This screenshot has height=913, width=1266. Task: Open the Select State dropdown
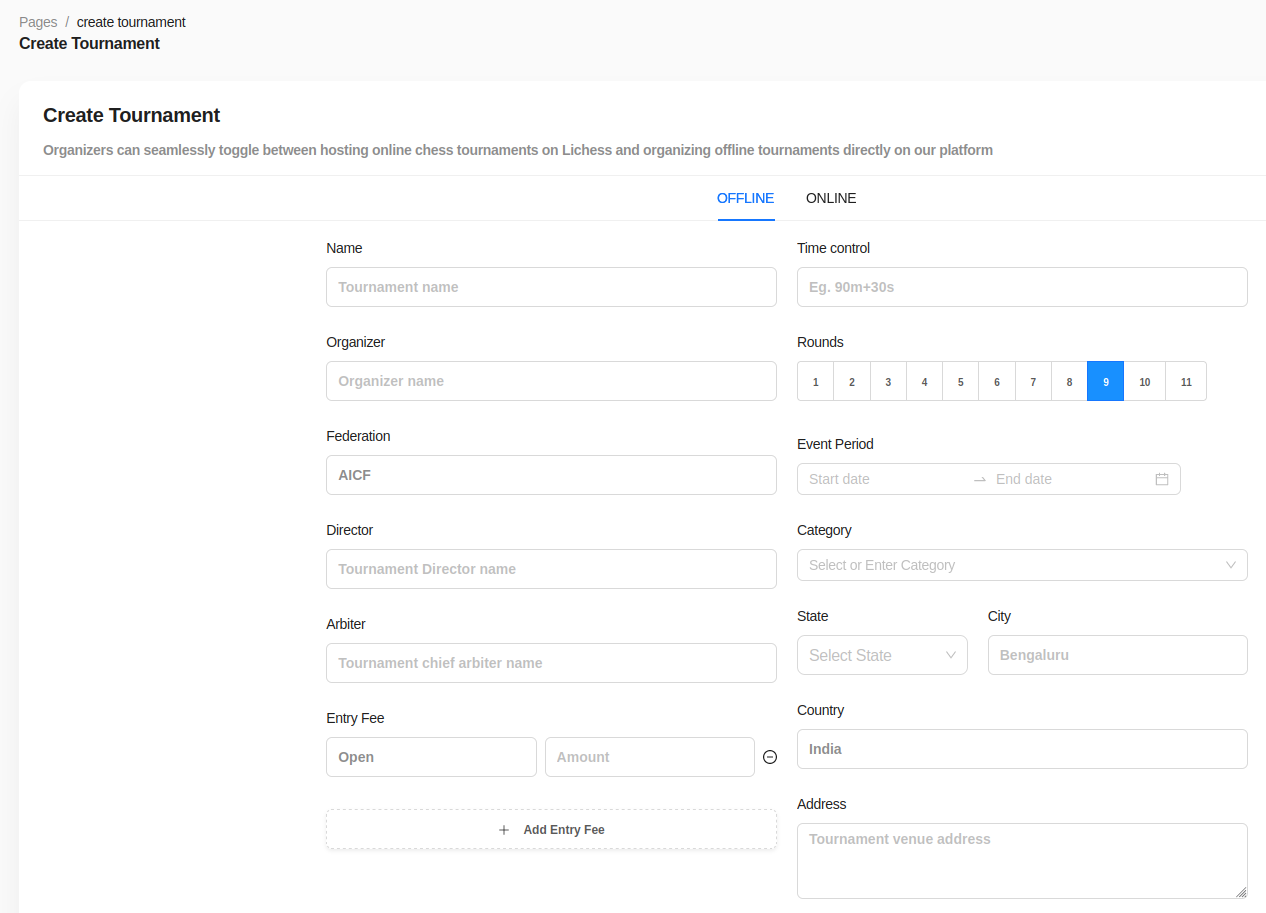click(882, 655)
